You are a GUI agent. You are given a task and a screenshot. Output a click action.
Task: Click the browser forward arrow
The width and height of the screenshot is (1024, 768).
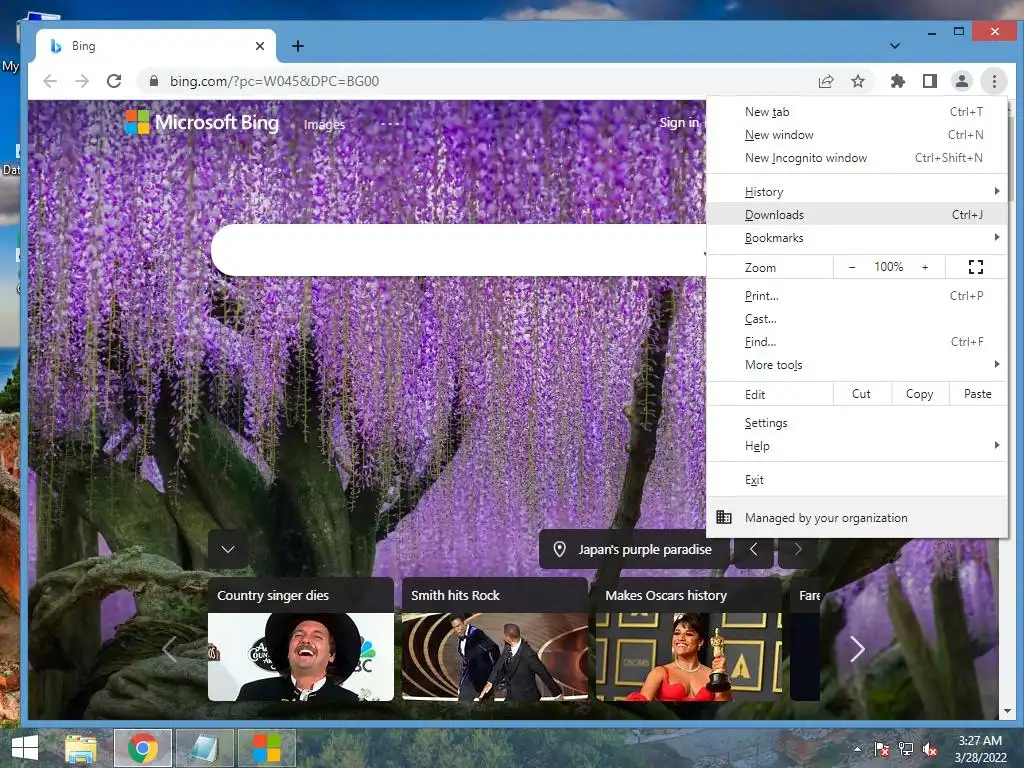click(82, 81)
